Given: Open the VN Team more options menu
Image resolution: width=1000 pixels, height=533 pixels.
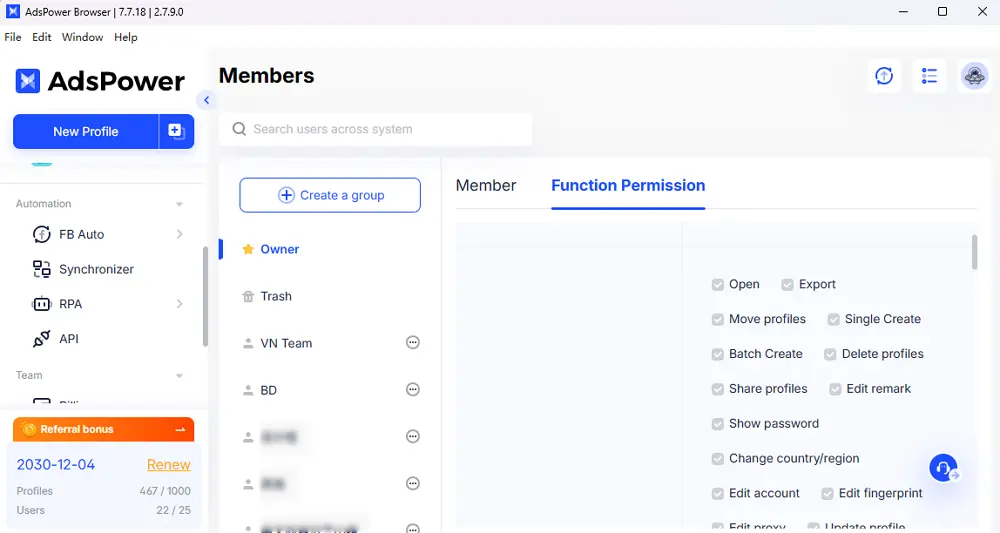Looking at the screenshot, I should 413,343.
